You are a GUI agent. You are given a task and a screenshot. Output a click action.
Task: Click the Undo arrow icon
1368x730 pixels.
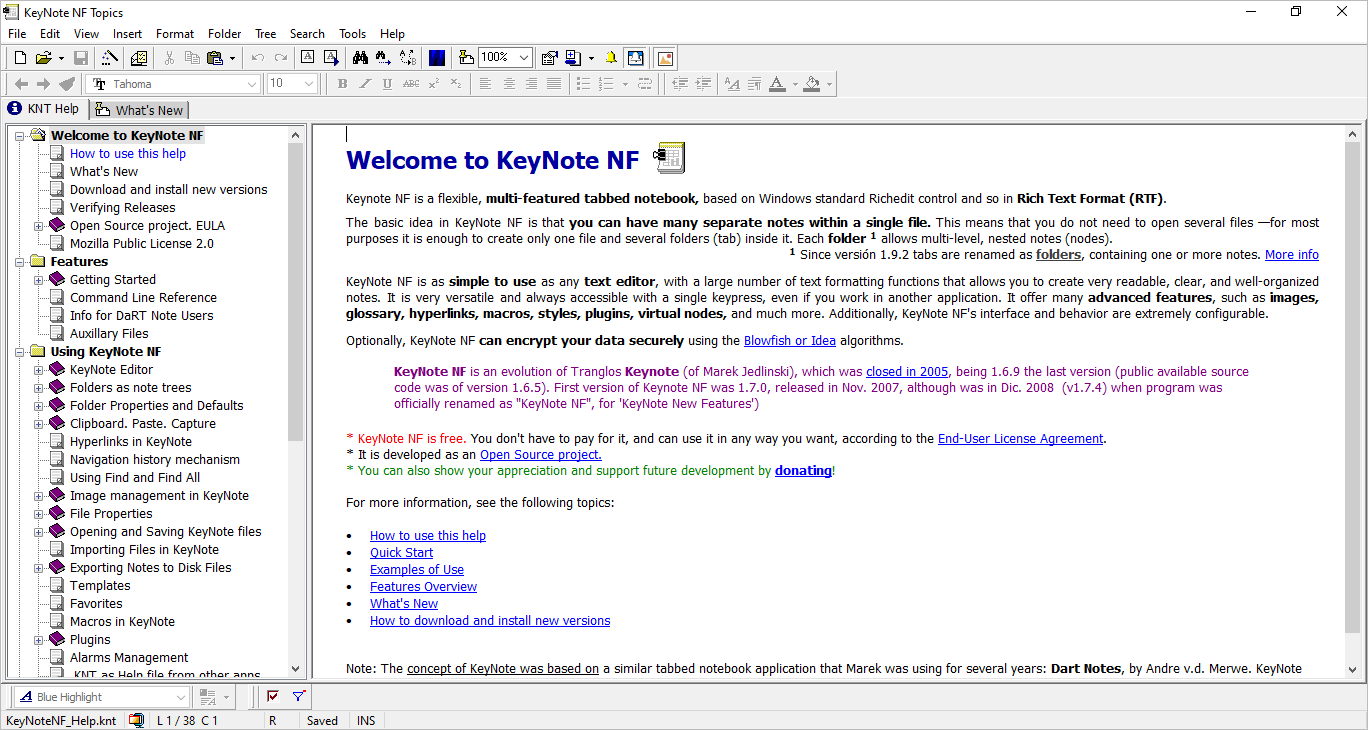tap(258, 58)
